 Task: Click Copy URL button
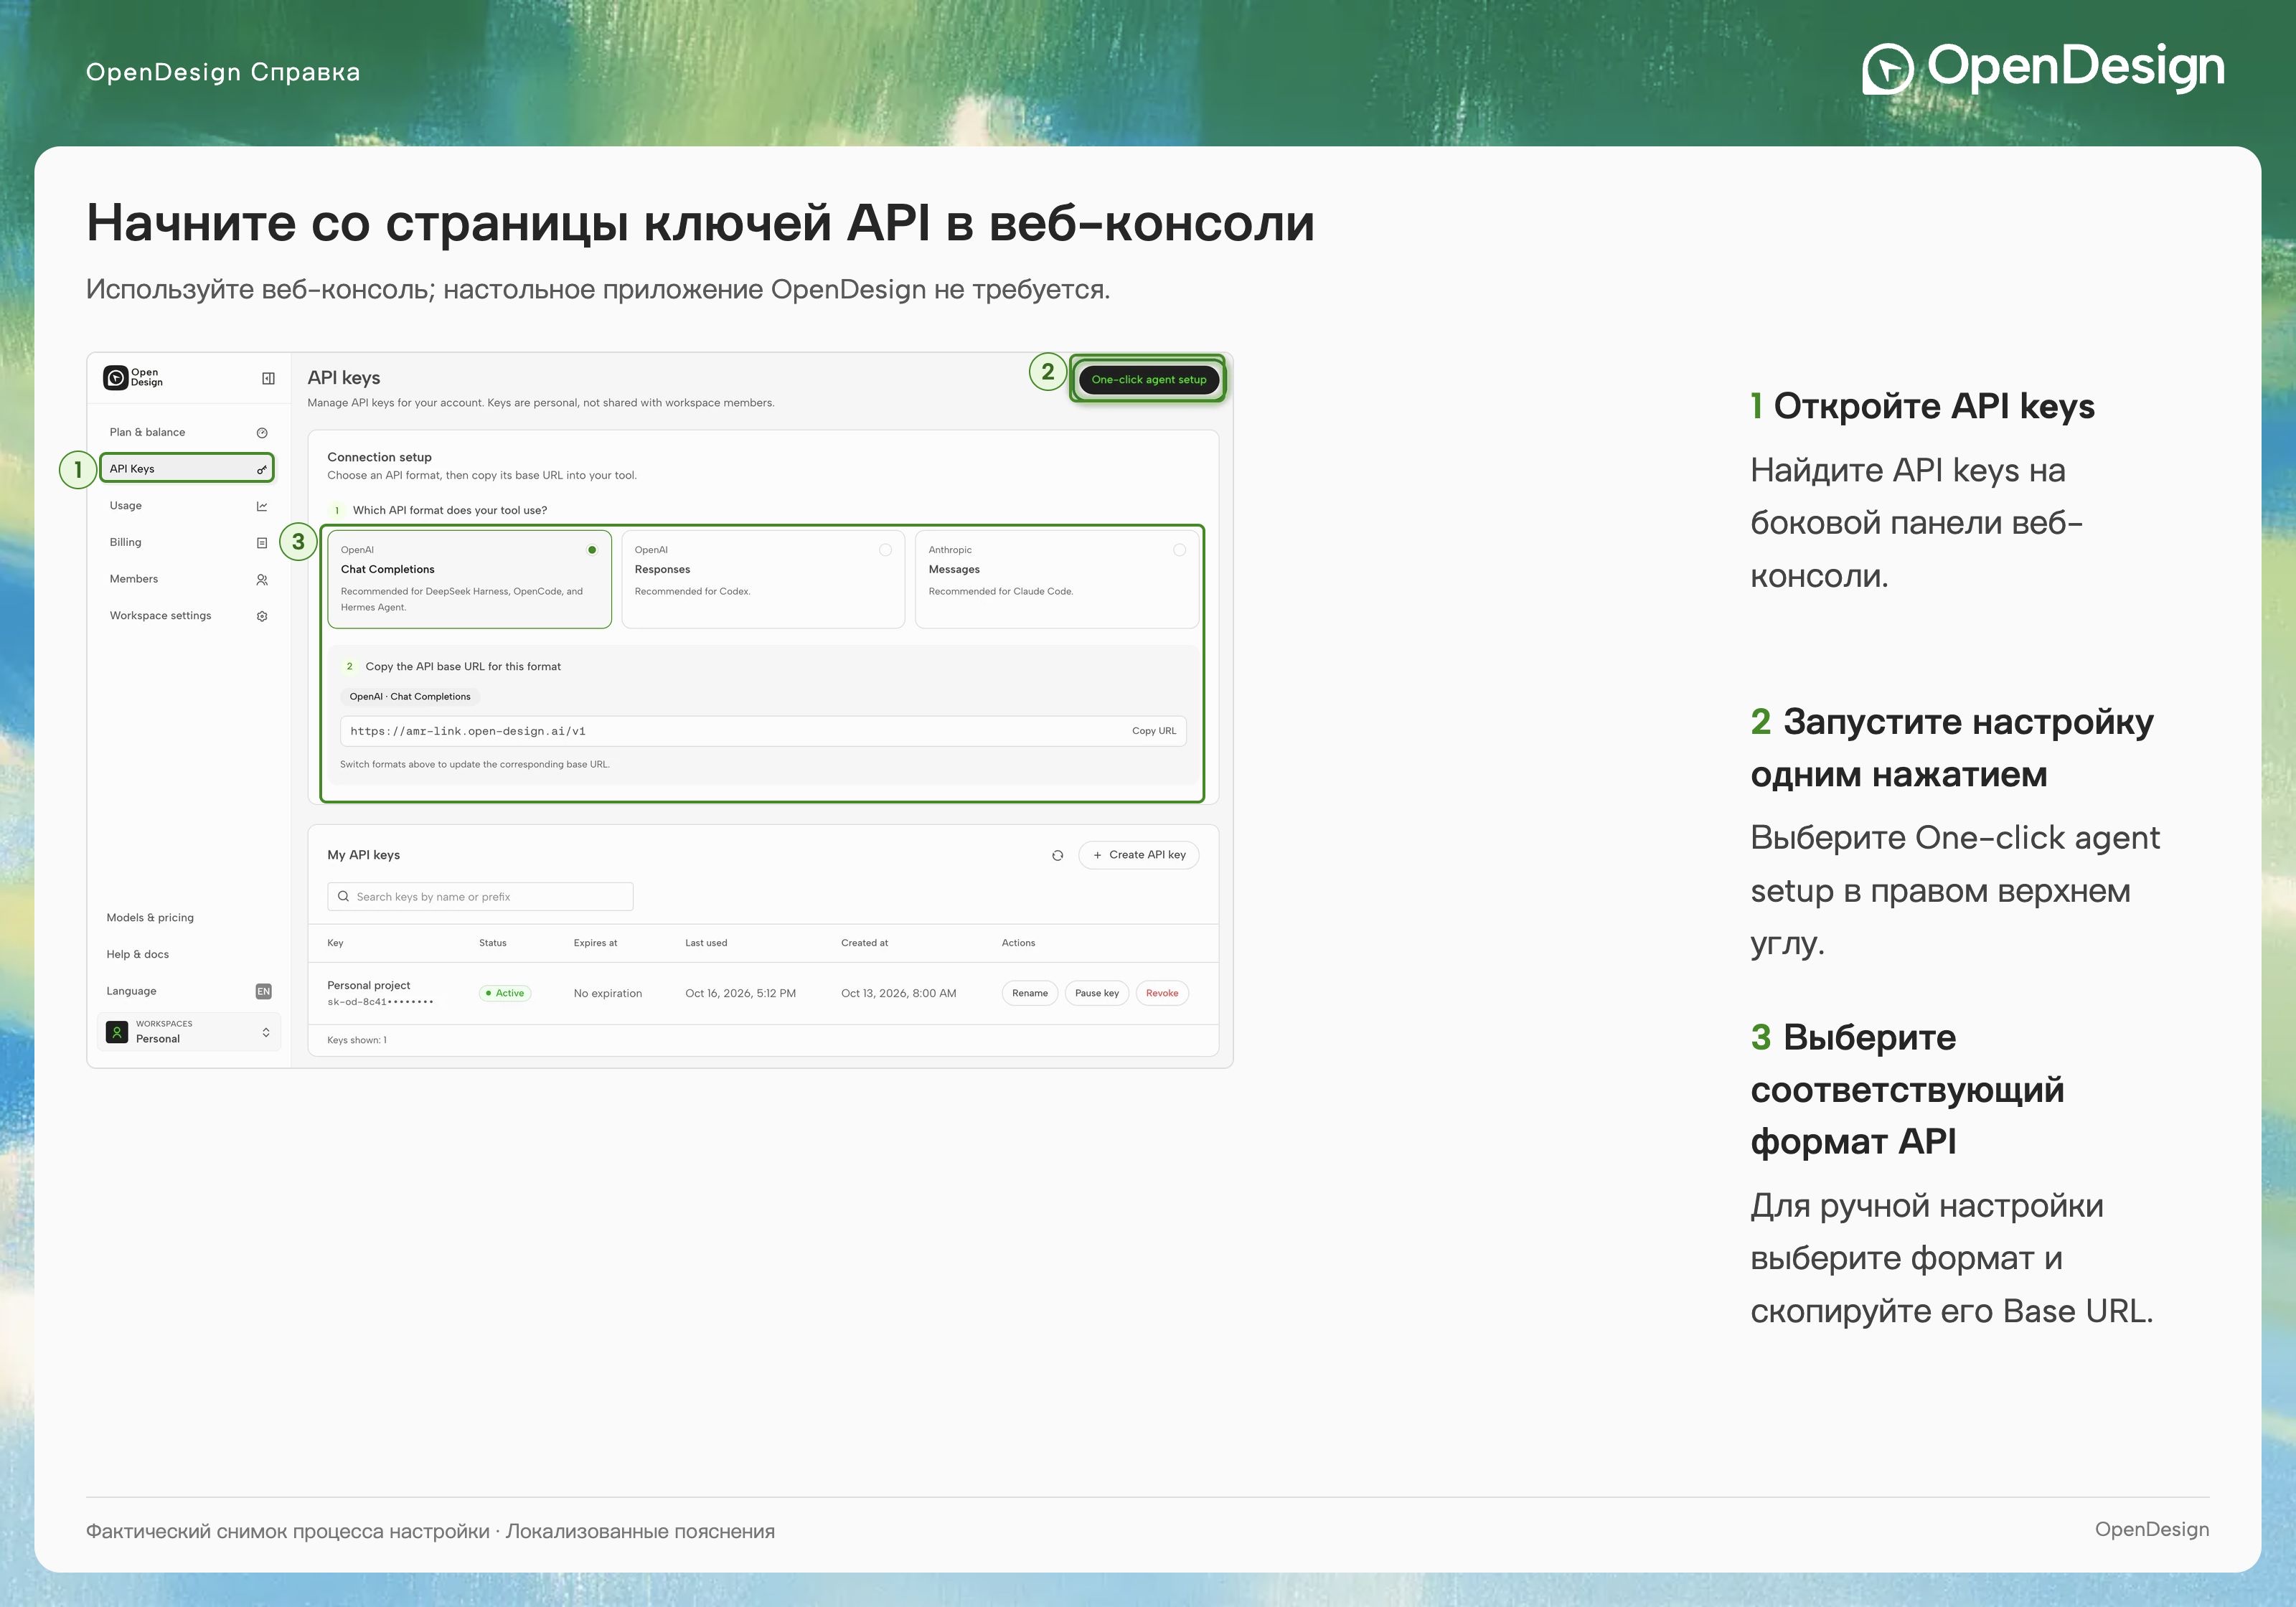coord(1154,731)
